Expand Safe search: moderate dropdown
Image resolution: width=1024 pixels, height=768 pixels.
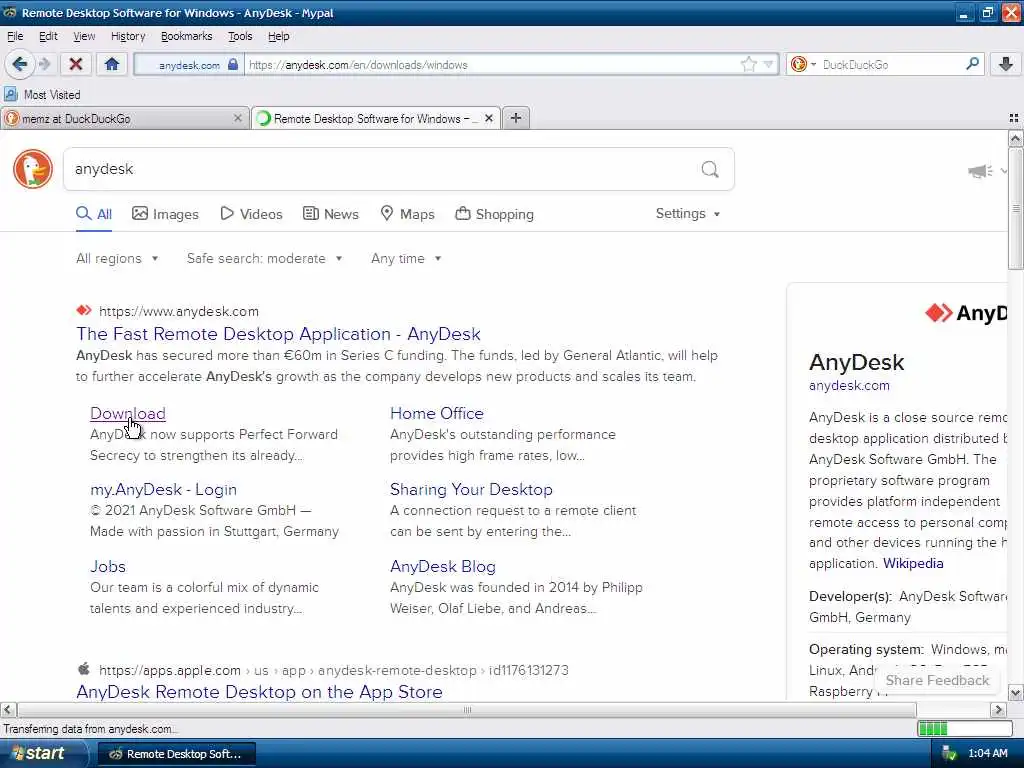[x=264, y=259]
